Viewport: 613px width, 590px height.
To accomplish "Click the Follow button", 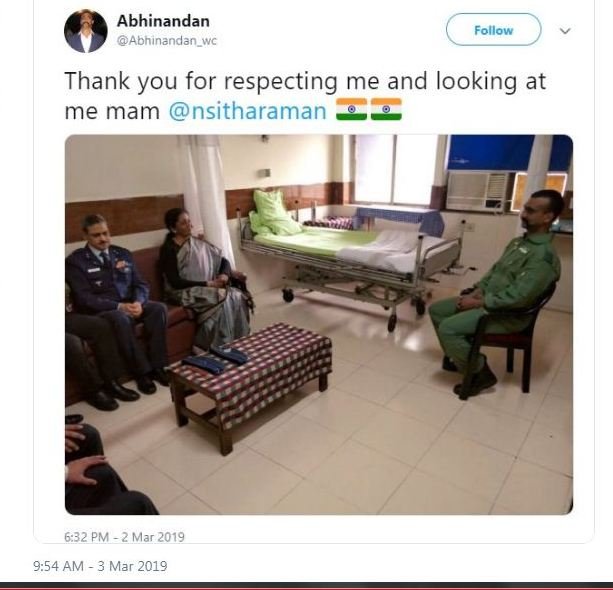I will click(493, 30).
